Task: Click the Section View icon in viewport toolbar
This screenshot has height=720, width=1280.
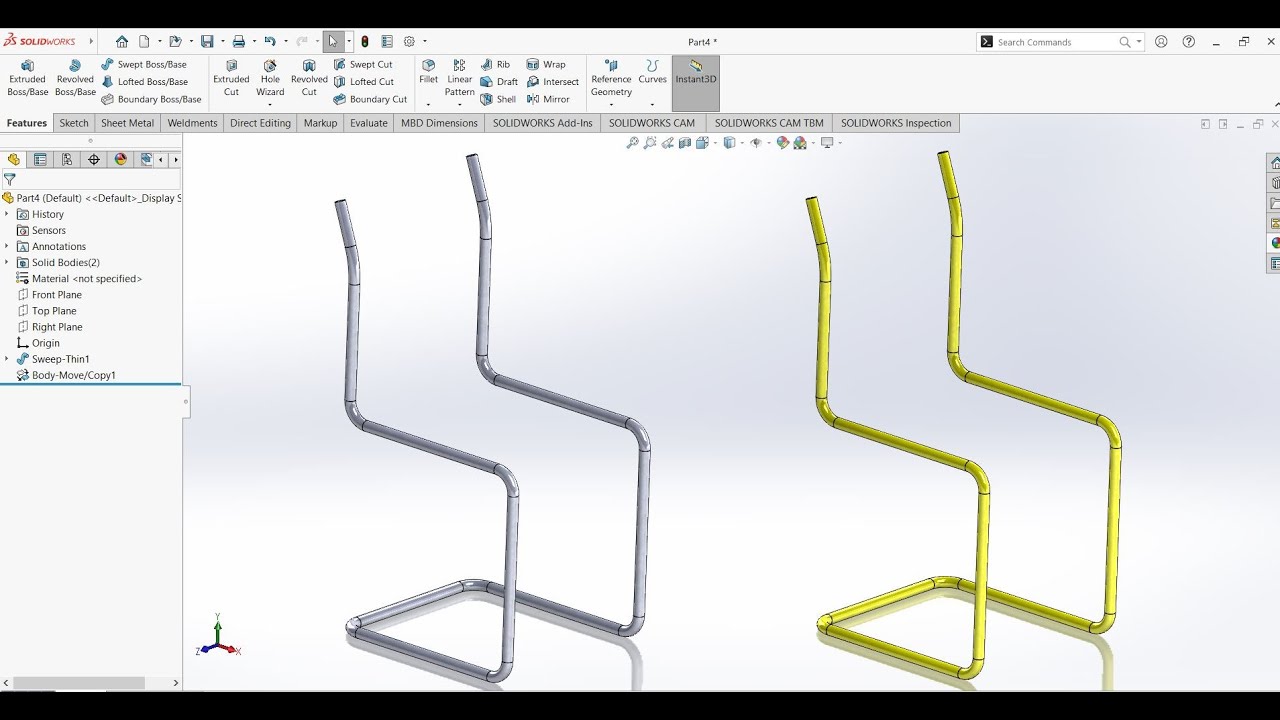Action: click(685, 143)
